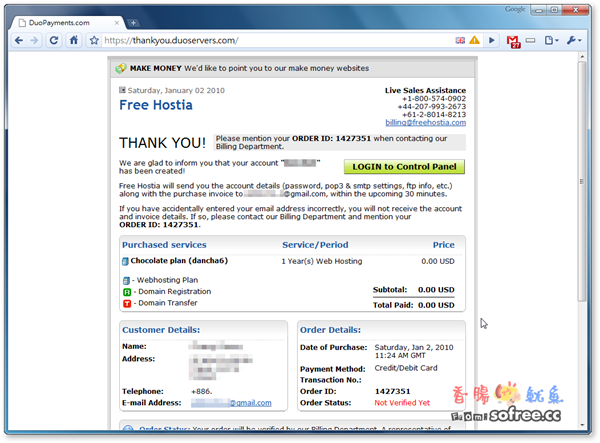Click the blue go arrow button

click(492, 40)
